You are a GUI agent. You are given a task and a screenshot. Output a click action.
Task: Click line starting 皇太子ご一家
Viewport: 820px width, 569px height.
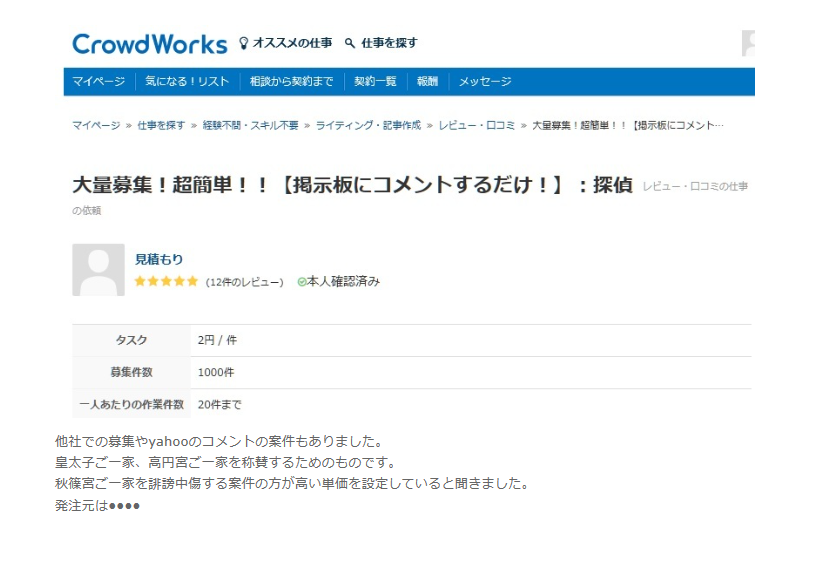pos(227,462)
